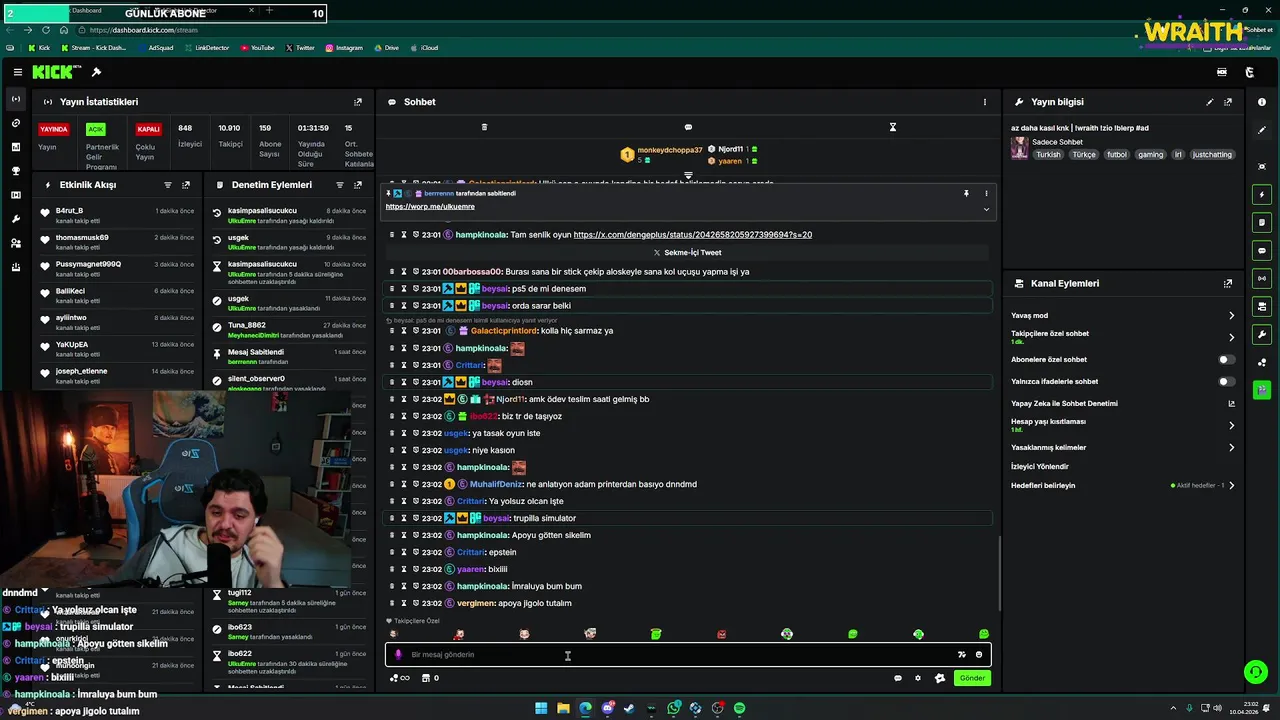Image resolution: width=1280 pixels, height=720 pixels.
Task: Open WhatsApp from the Windows taskbar
Action: point(673,708)
